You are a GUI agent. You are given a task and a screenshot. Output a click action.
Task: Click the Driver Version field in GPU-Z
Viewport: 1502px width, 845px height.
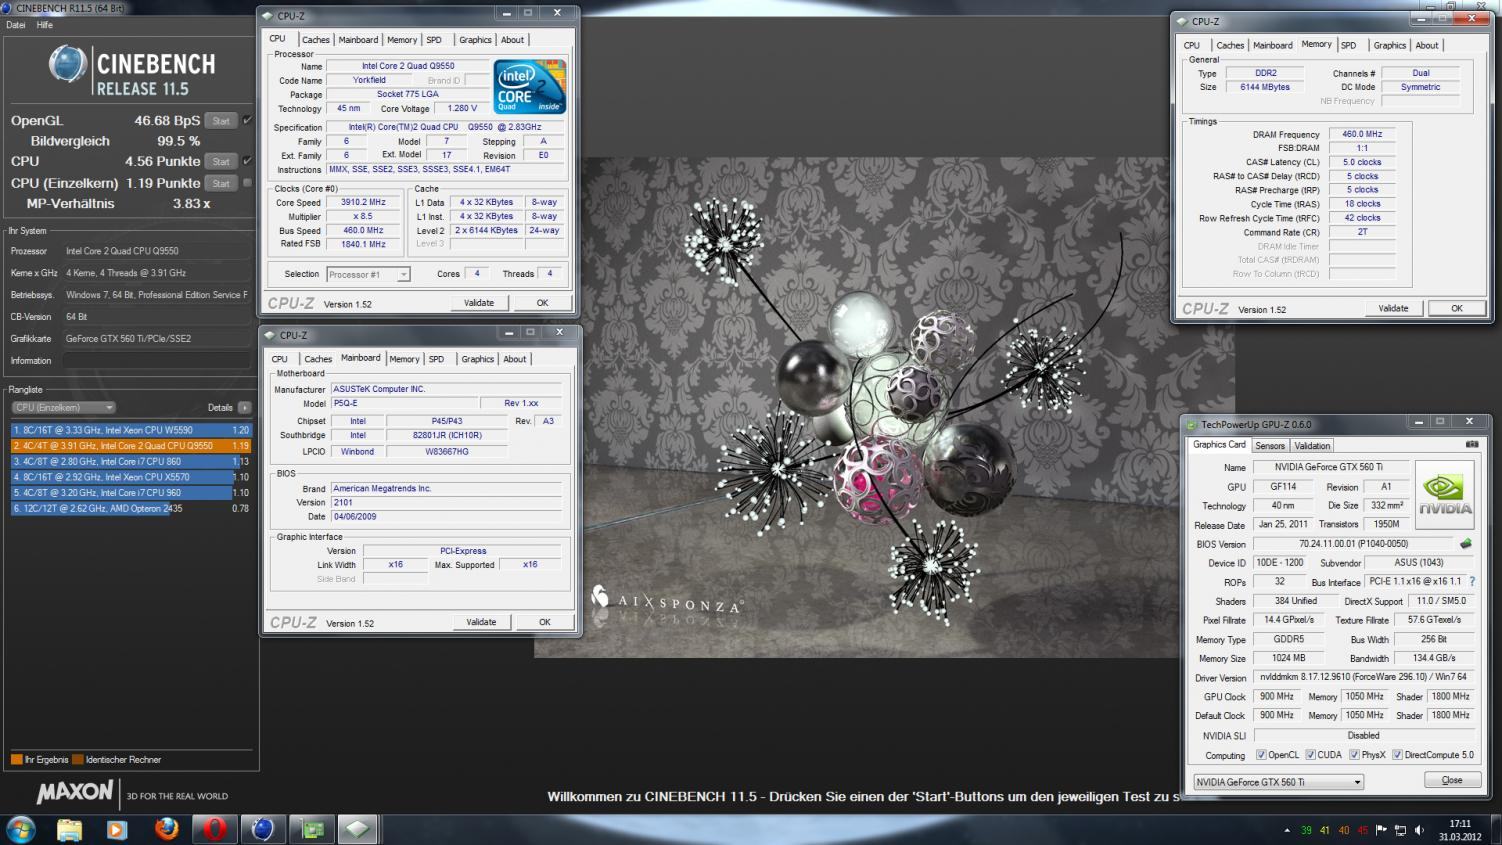click(x=1363, y=677)
